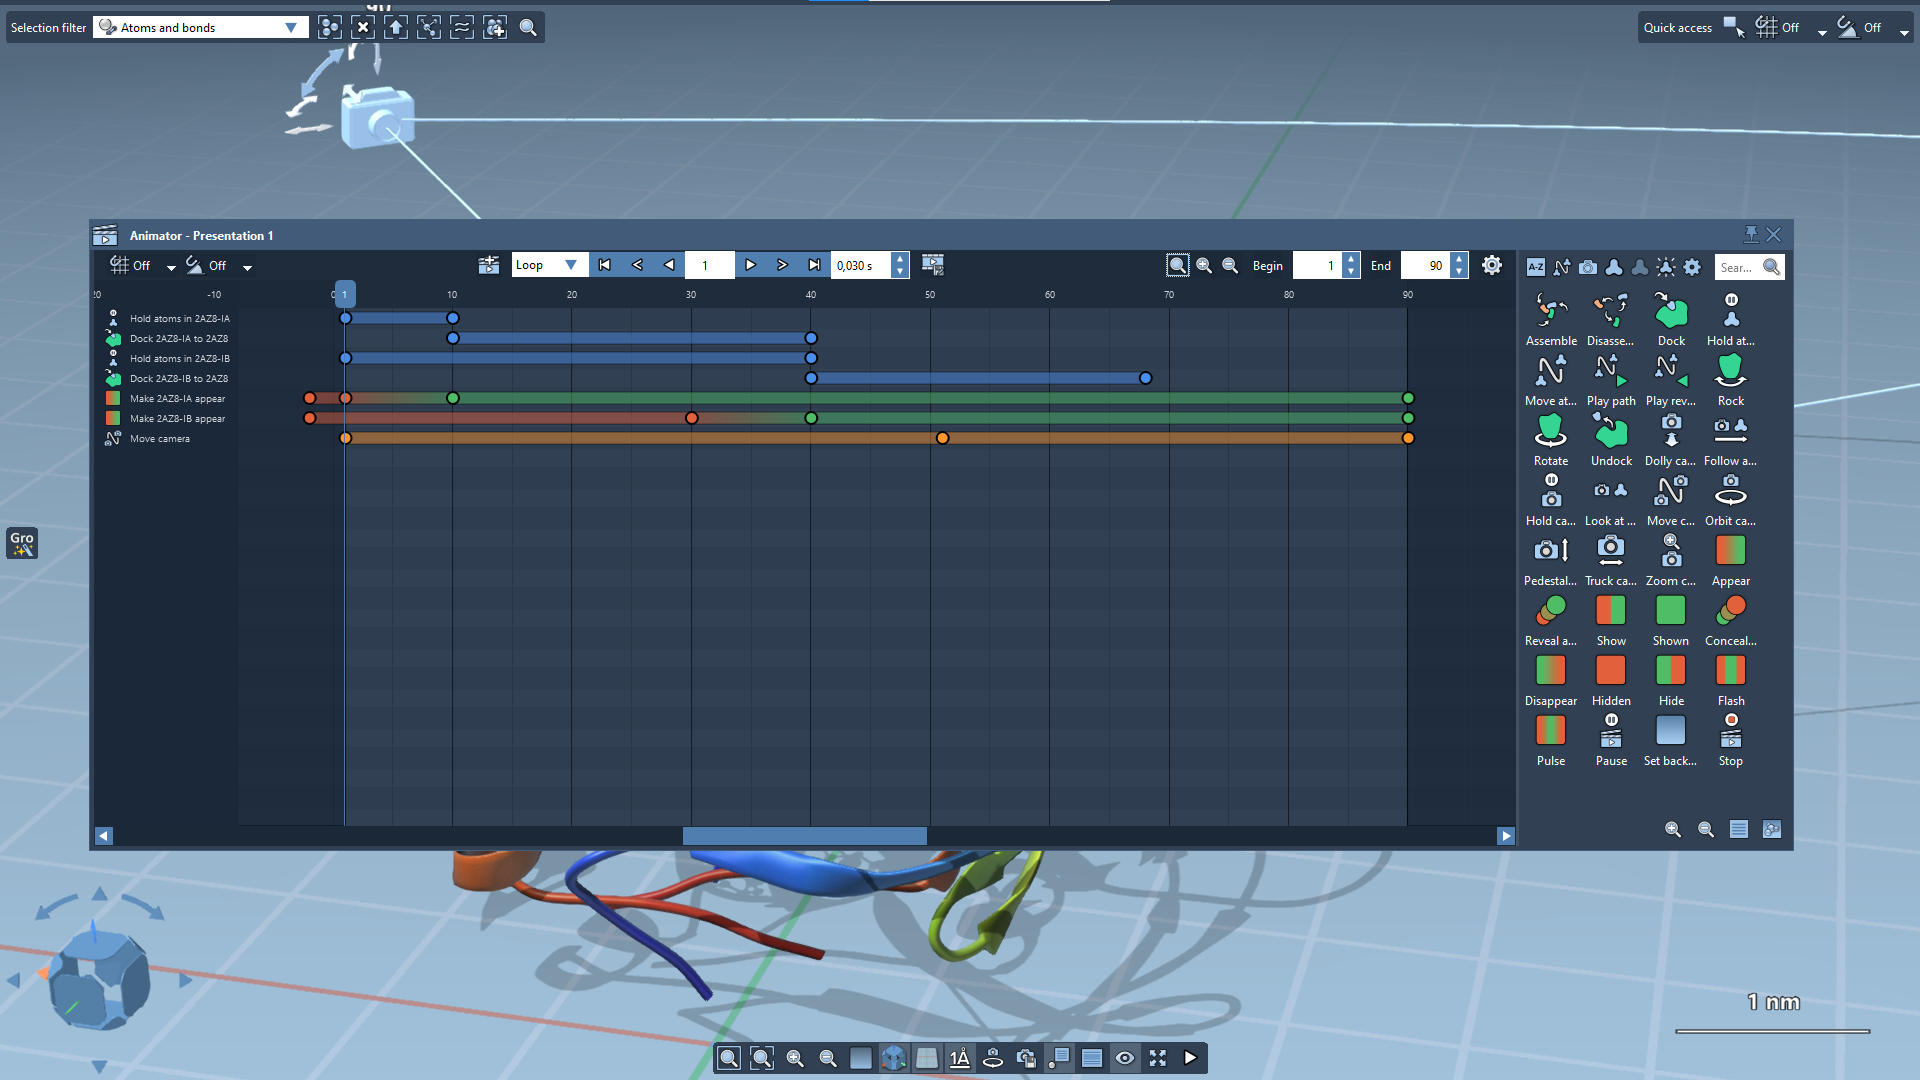The width and height of the screenshot is (1920, 1080).
Task: Toggle Quick access grid Off button
Action: click(1778, 28)
